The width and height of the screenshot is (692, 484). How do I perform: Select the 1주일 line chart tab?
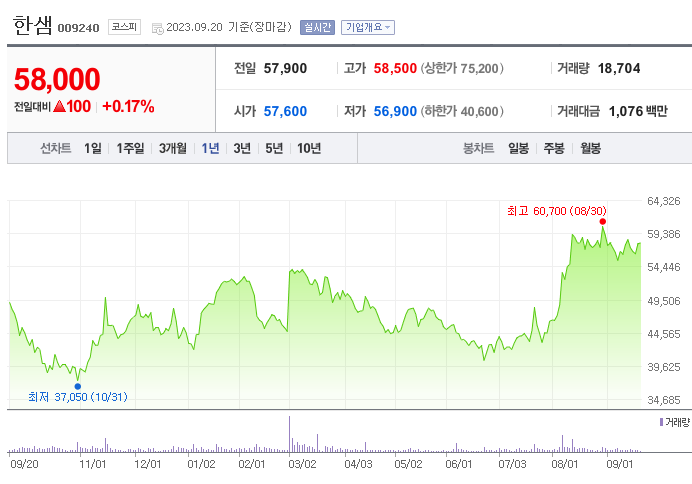(130, 148)
